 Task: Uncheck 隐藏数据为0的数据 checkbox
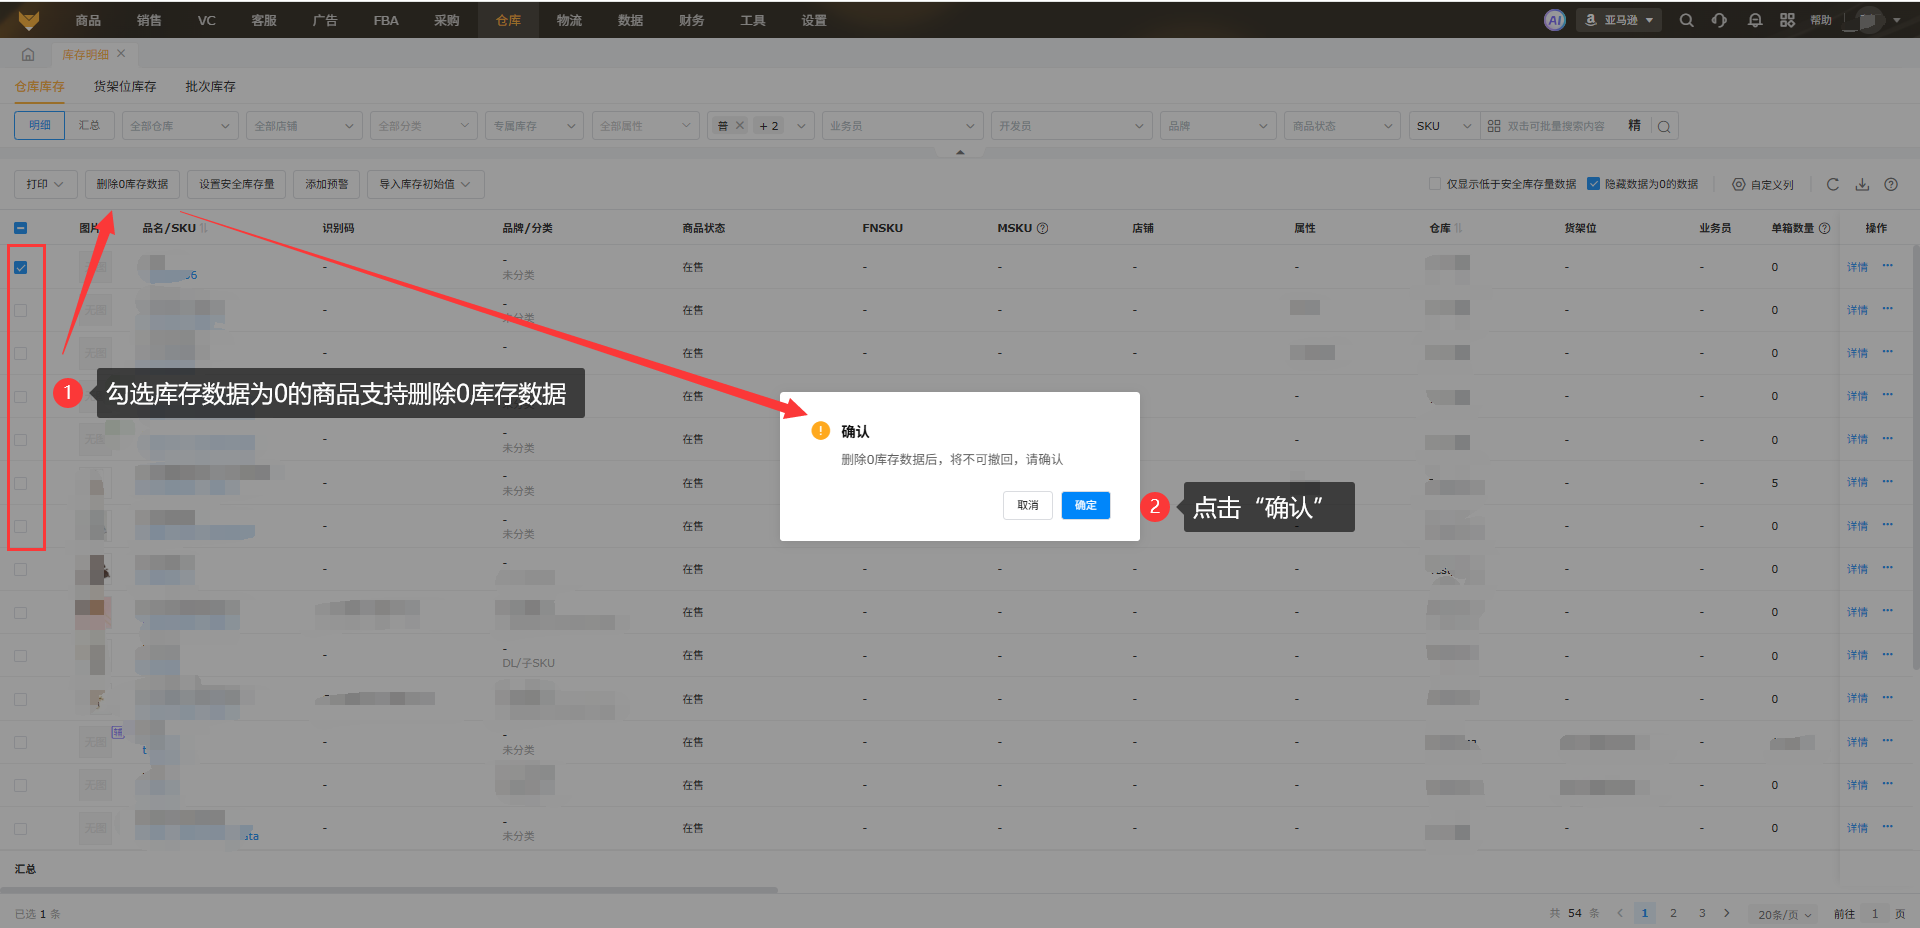1594,184
